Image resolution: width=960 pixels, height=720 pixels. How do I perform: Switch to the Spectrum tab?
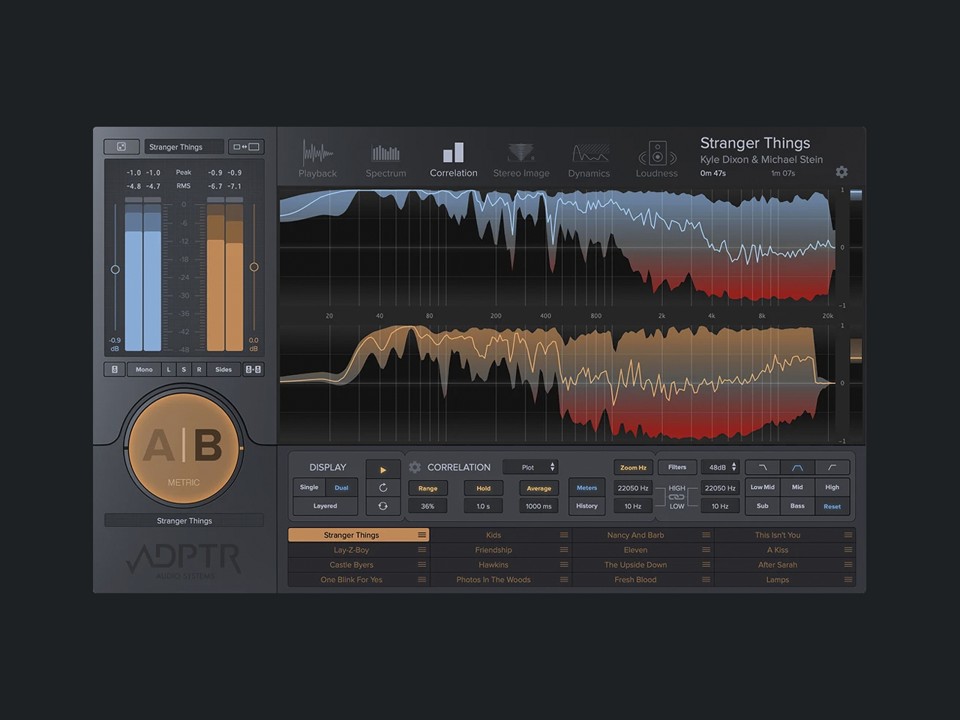pos(386,160)
